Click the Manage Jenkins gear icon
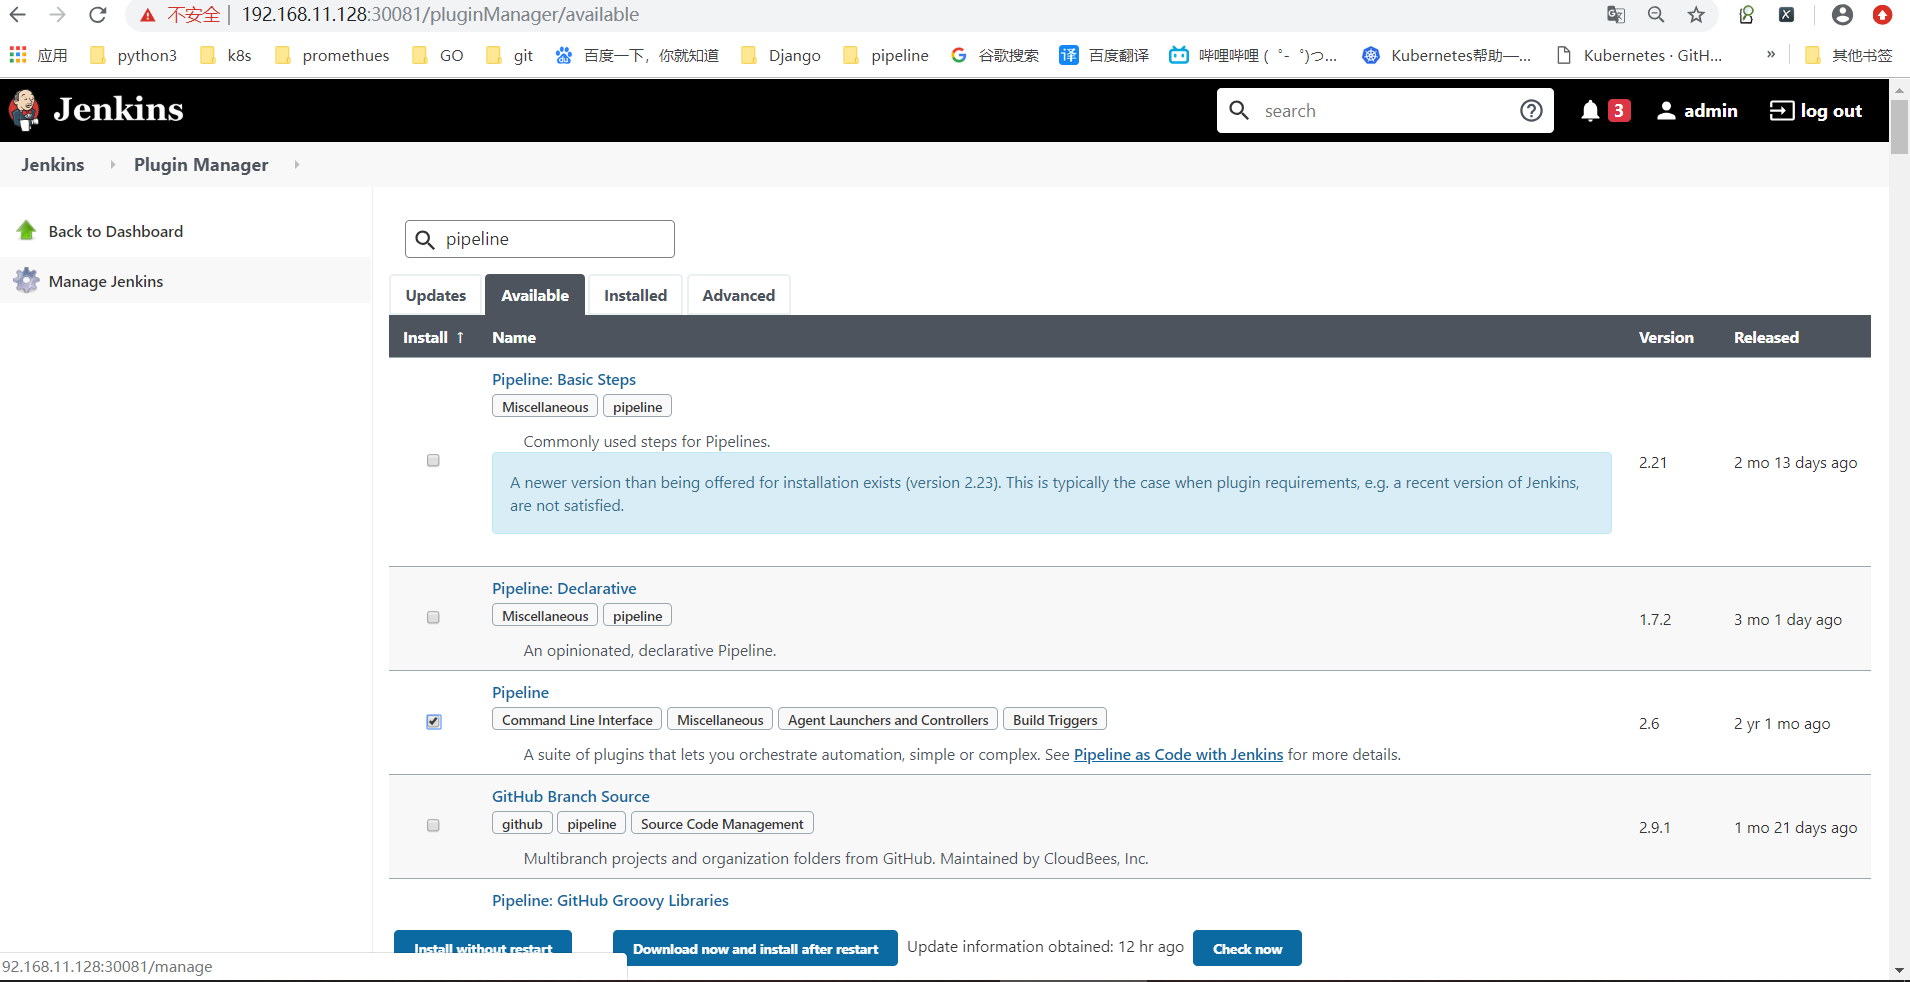This screenshot has width=1910, height=982. (x=26, y=281)
